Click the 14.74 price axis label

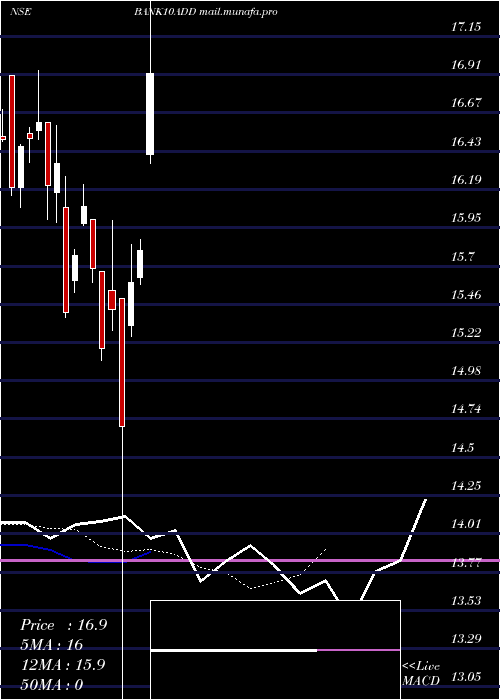coord(466,409)
